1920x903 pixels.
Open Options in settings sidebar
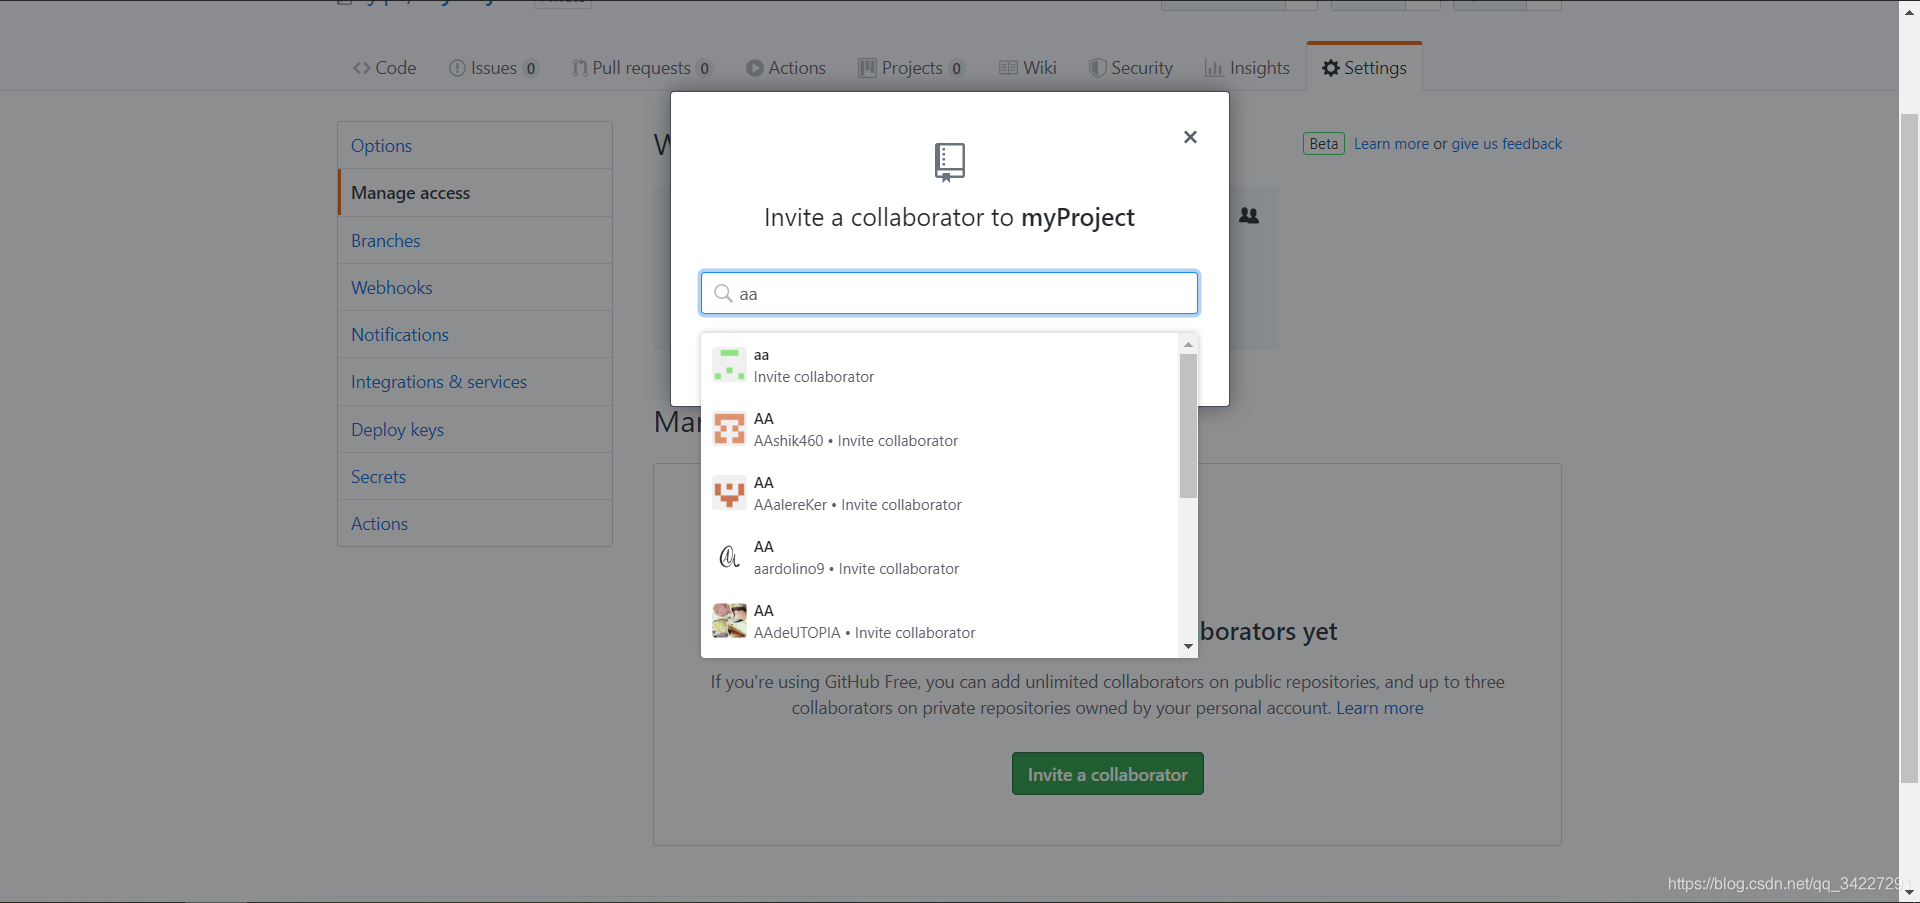475,146
